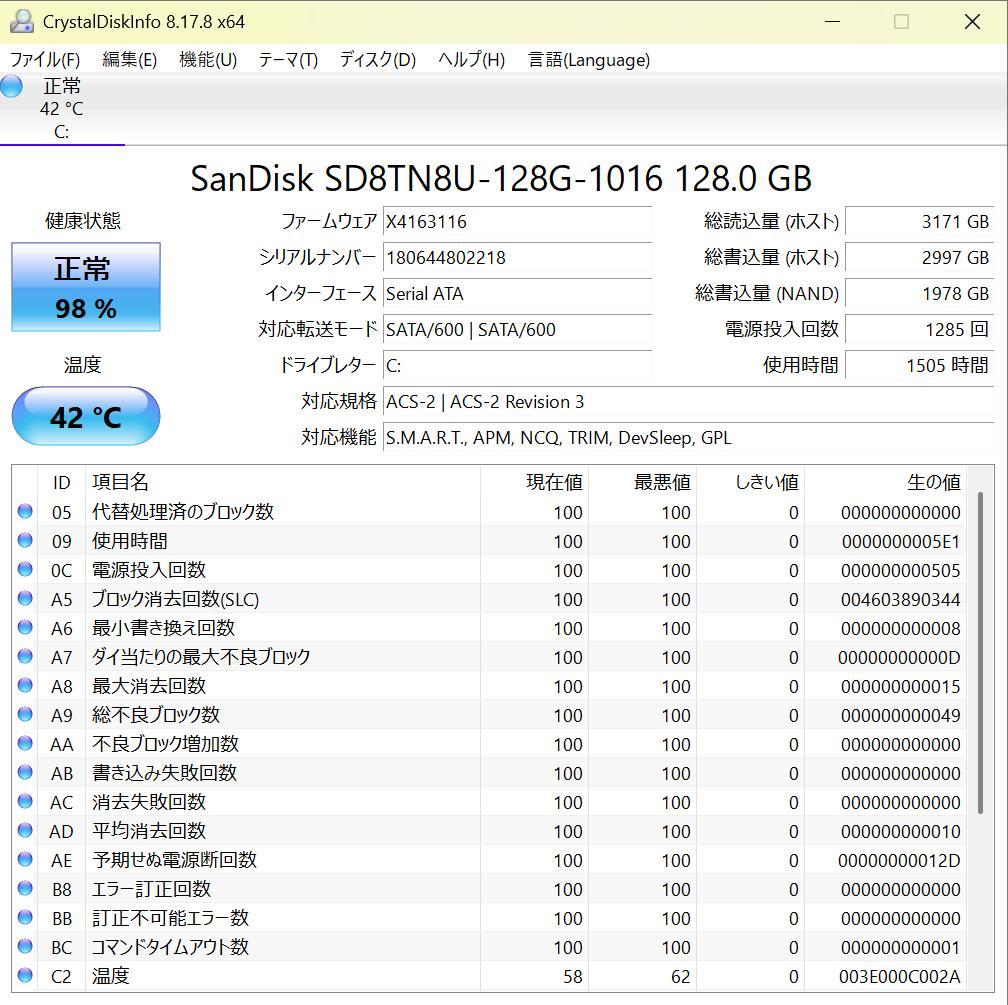Click status icon for row 09 使用時間

tap(25, 540)
